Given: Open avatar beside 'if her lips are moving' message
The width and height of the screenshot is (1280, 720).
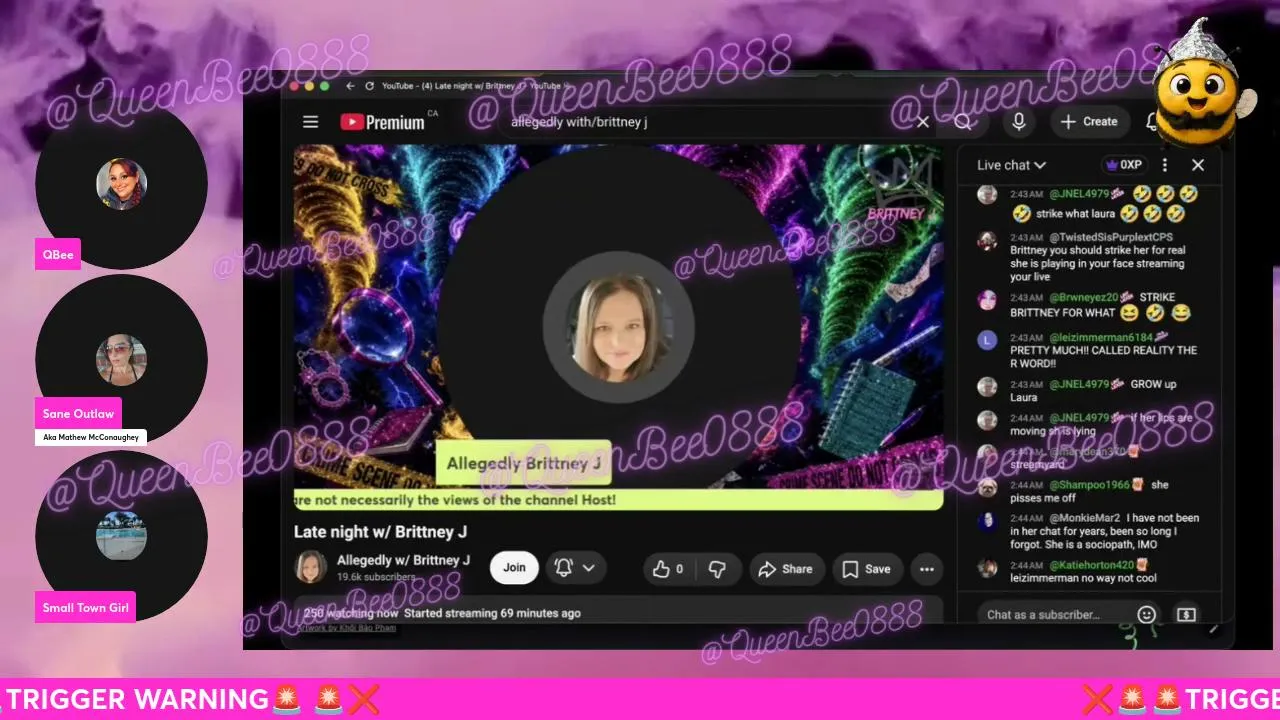Looking at the screenshot, I should (987, 421).
